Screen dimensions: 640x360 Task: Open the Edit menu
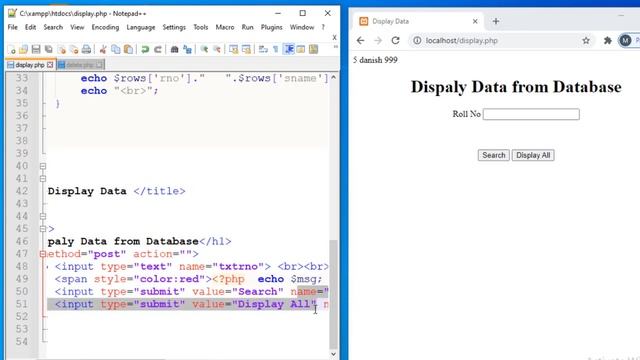(30, 27)
